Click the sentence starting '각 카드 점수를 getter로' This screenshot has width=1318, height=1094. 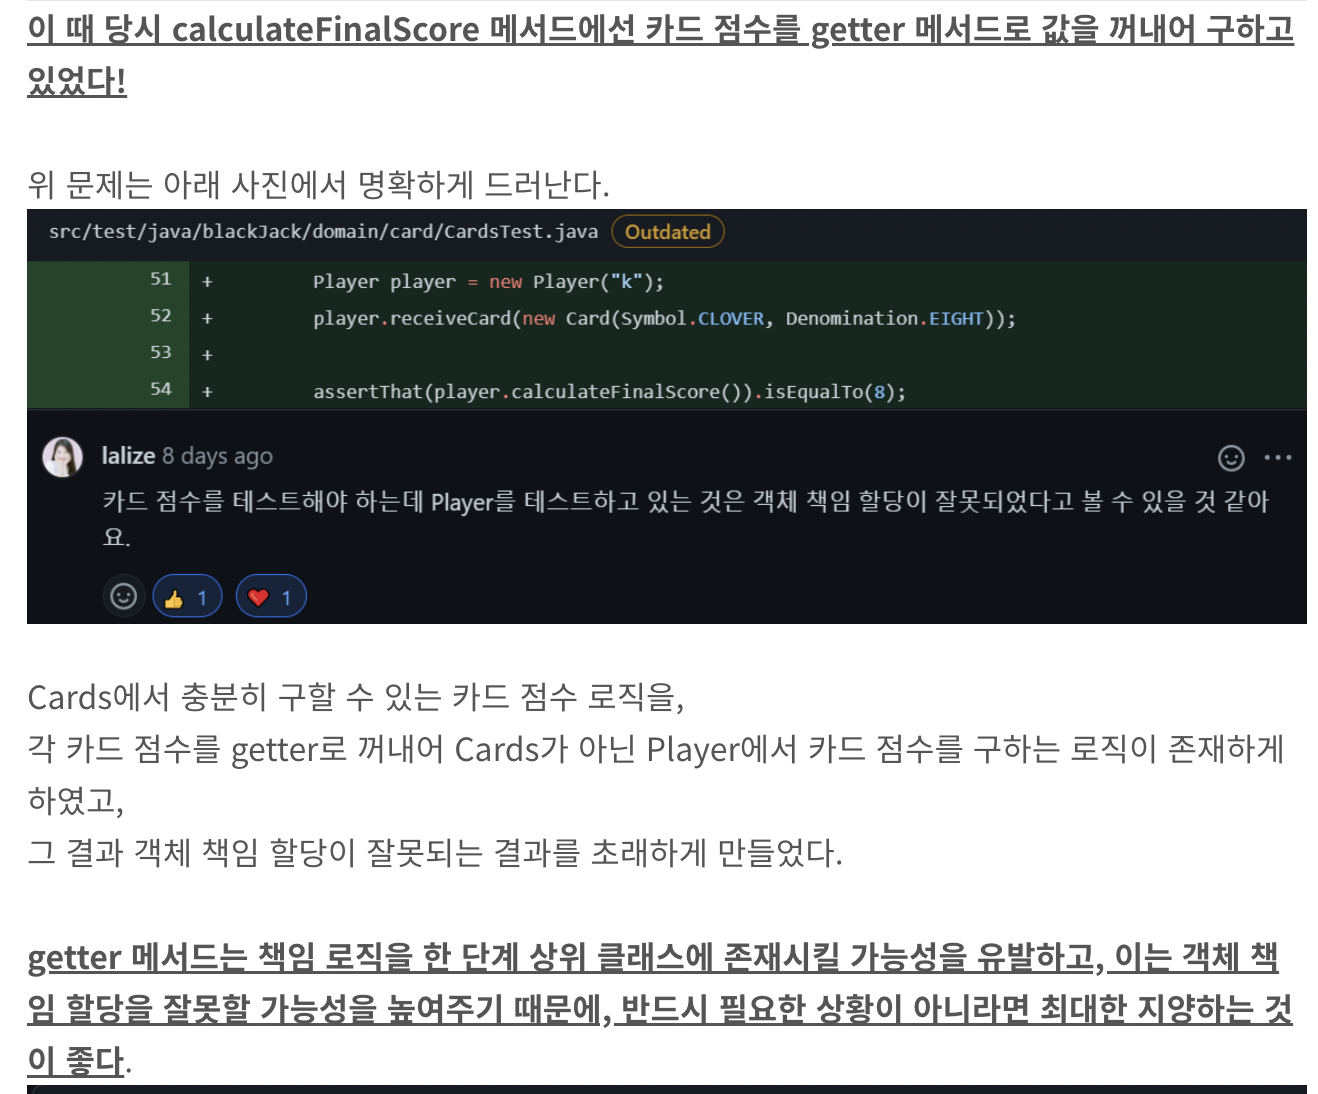click(x=656, y=775)
